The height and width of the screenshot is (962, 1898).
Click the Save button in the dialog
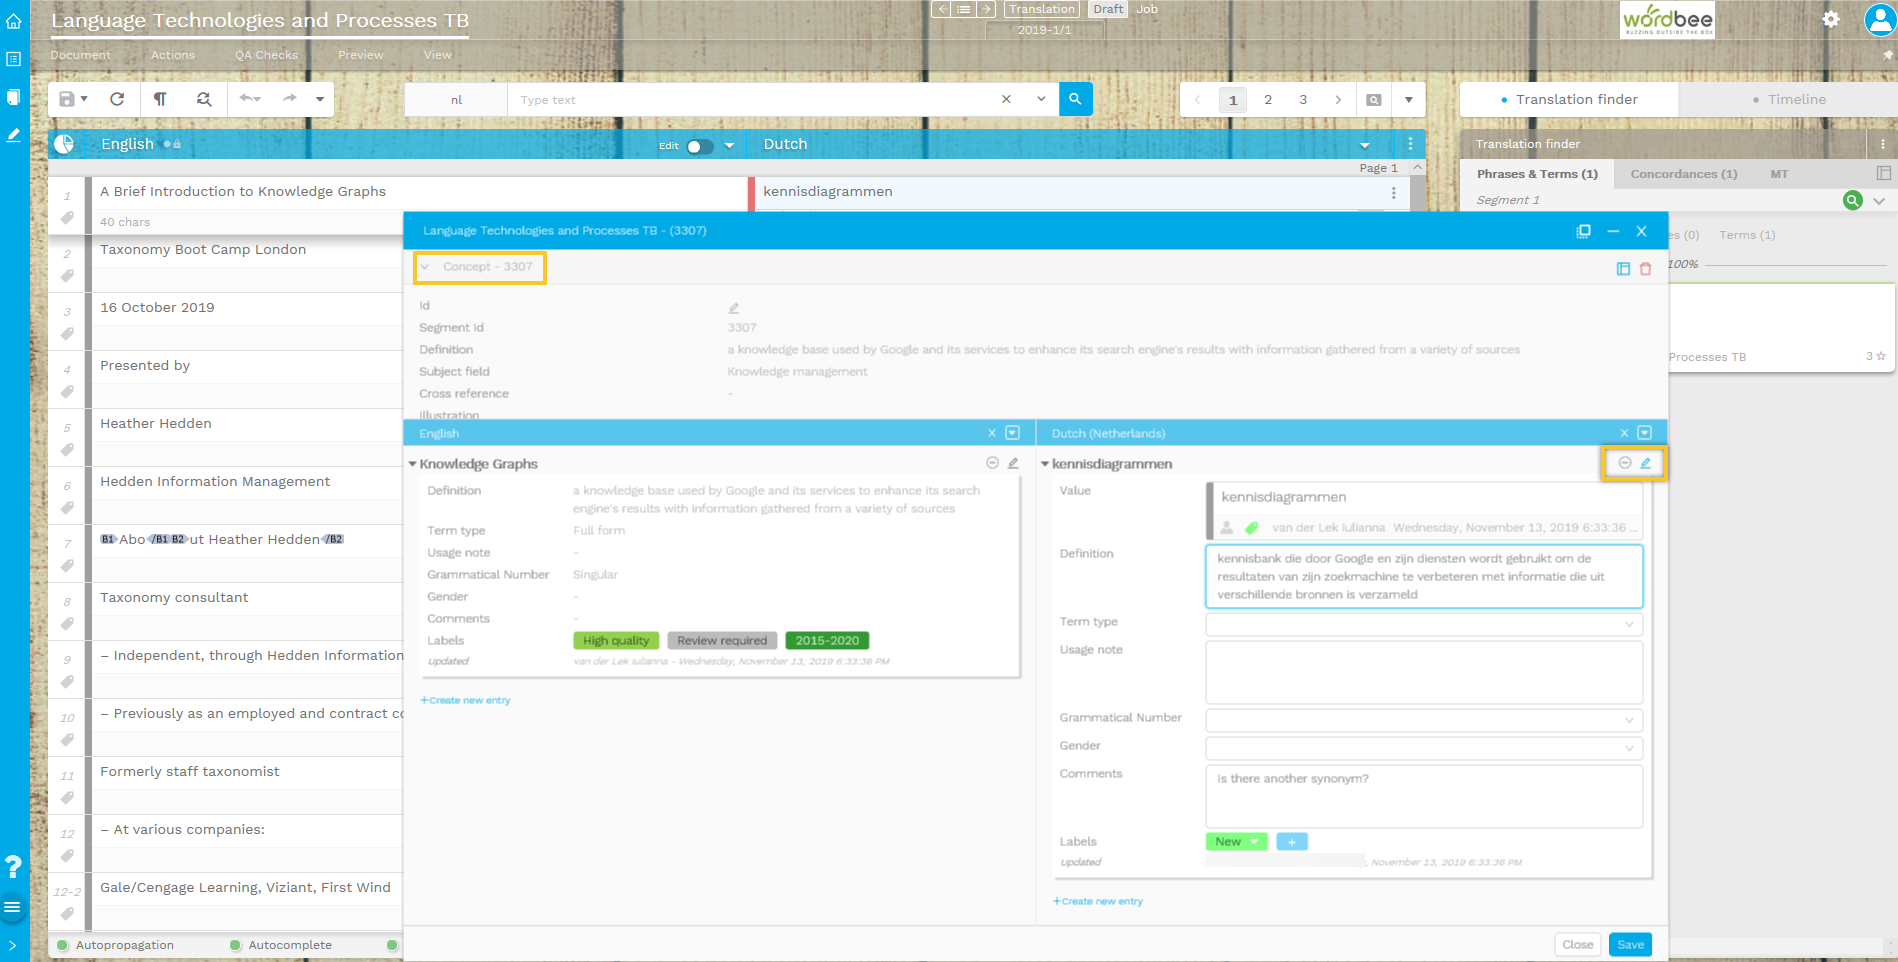[1629, 945]
